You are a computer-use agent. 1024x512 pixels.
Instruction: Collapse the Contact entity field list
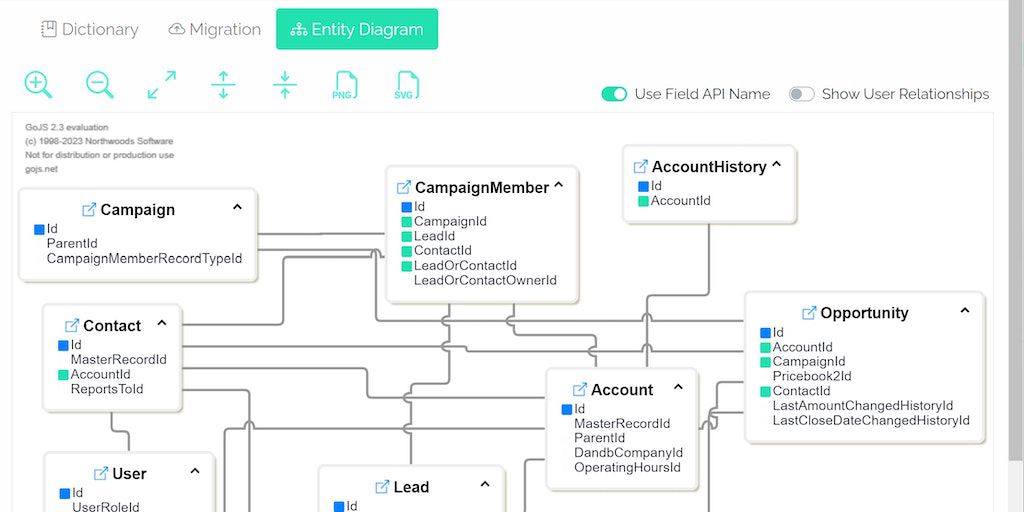(x=162, y=324)
